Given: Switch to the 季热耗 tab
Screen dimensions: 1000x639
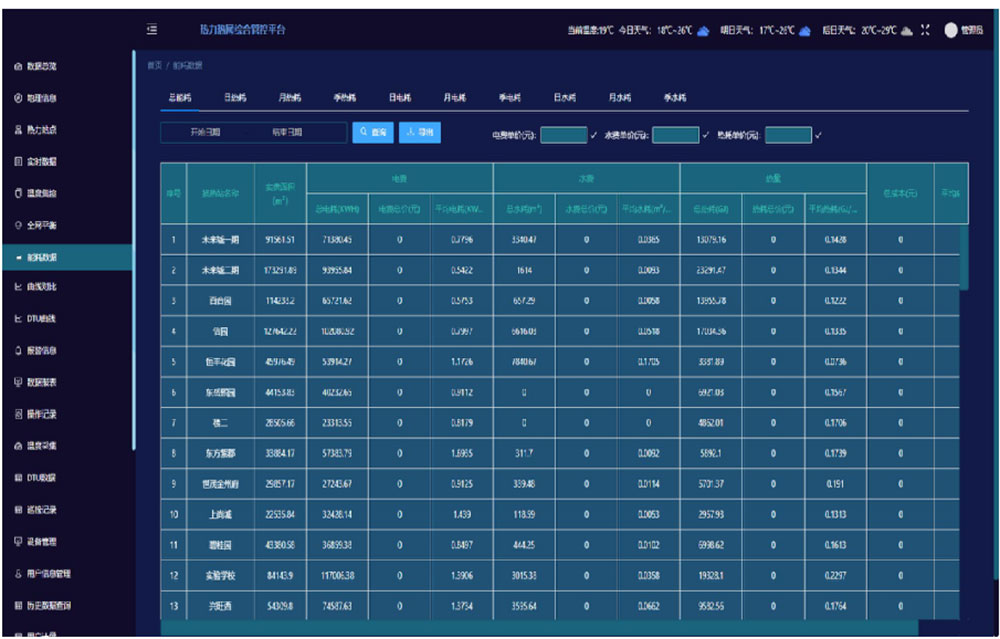Looking at the screenshot, I should (344, 98).
